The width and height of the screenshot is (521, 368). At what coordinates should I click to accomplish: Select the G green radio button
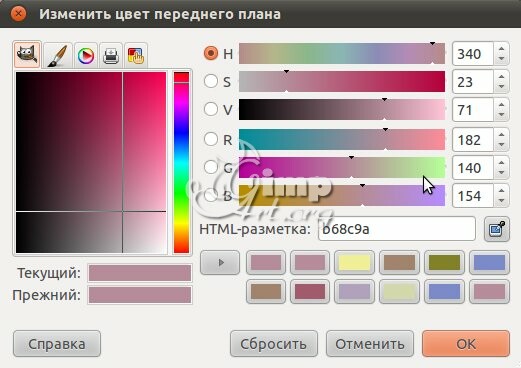tap(211, 167)
